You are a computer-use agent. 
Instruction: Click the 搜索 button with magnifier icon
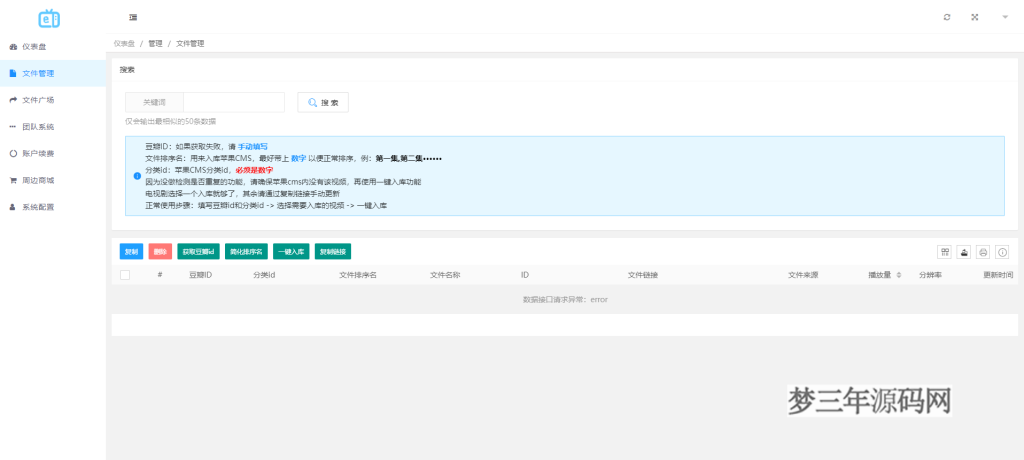tap(323, 103)
